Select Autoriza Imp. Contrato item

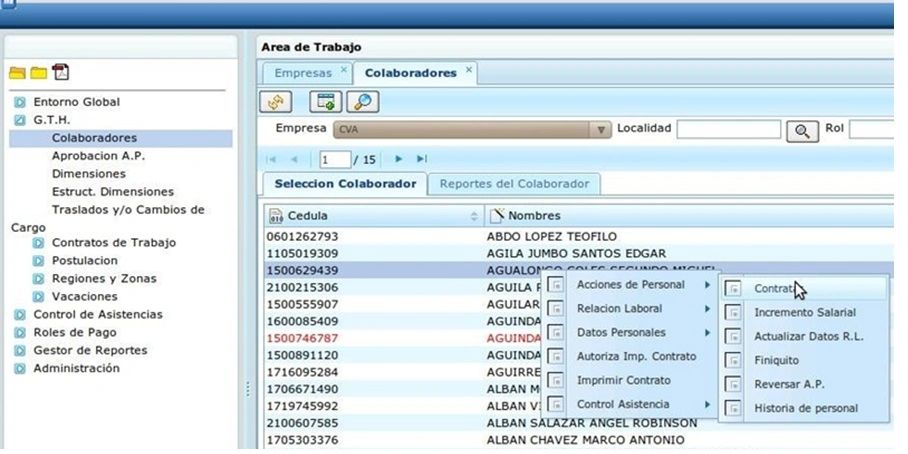coord(630,356)
